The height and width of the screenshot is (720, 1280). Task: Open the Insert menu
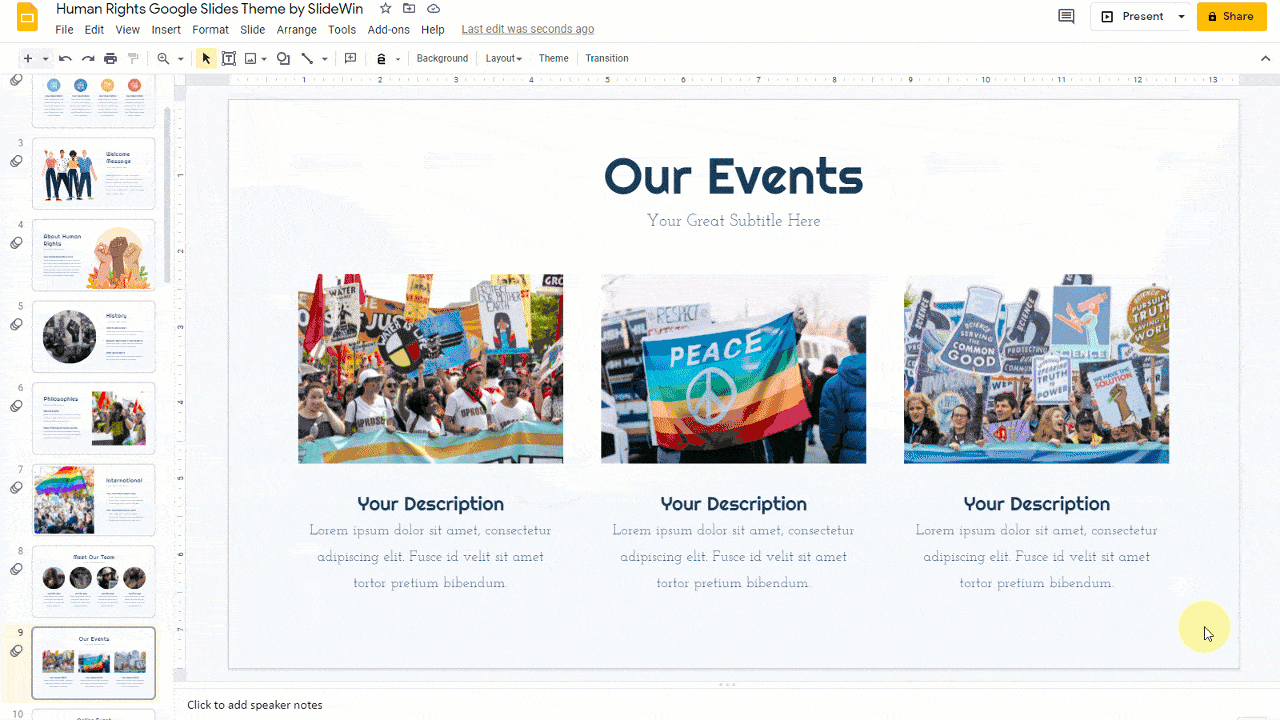coord(166,30)
